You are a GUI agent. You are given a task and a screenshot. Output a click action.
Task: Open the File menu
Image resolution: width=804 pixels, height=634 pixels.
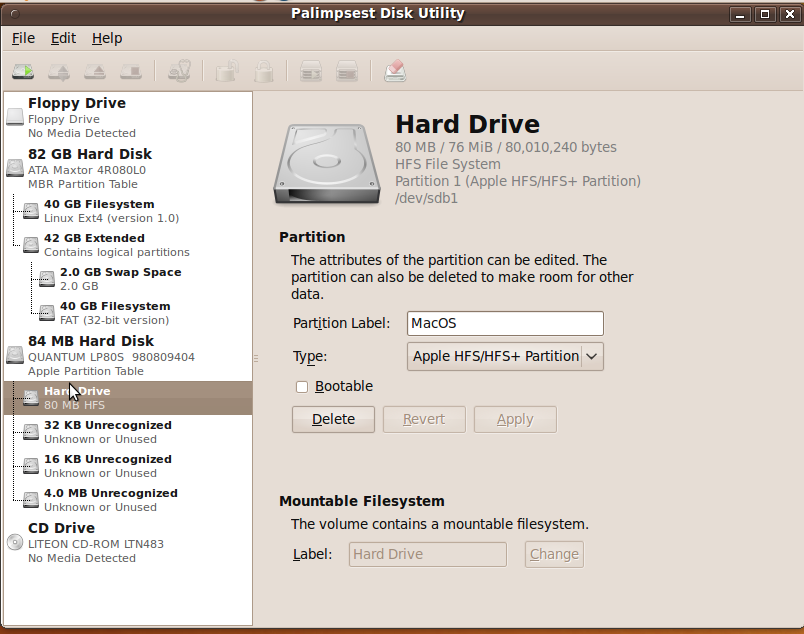pos(23,38)
